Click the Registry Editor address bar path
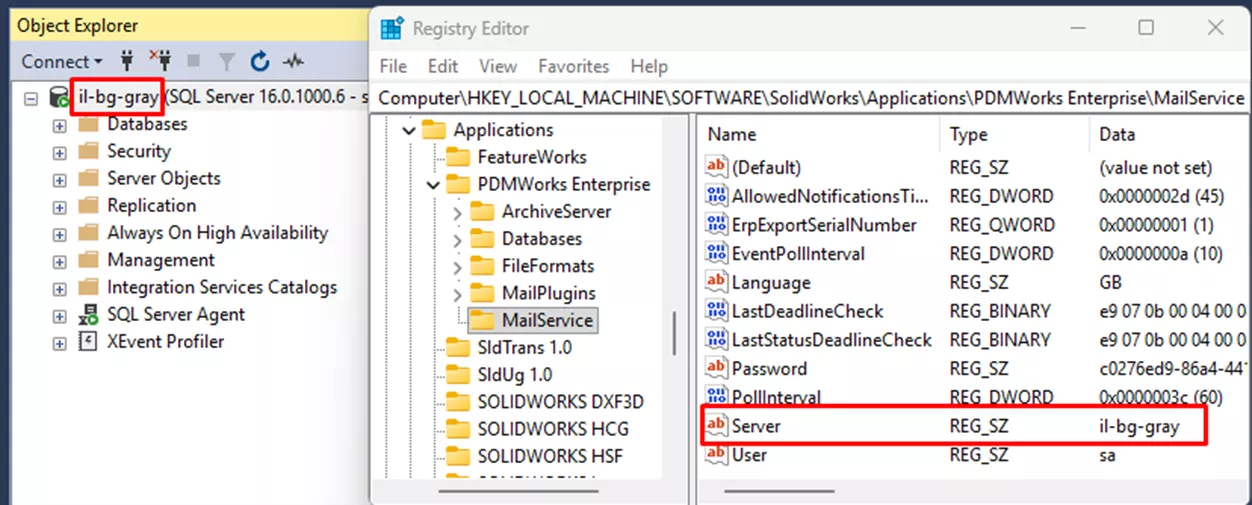Viewport: 1252px width, 505px height. (812, 98)
